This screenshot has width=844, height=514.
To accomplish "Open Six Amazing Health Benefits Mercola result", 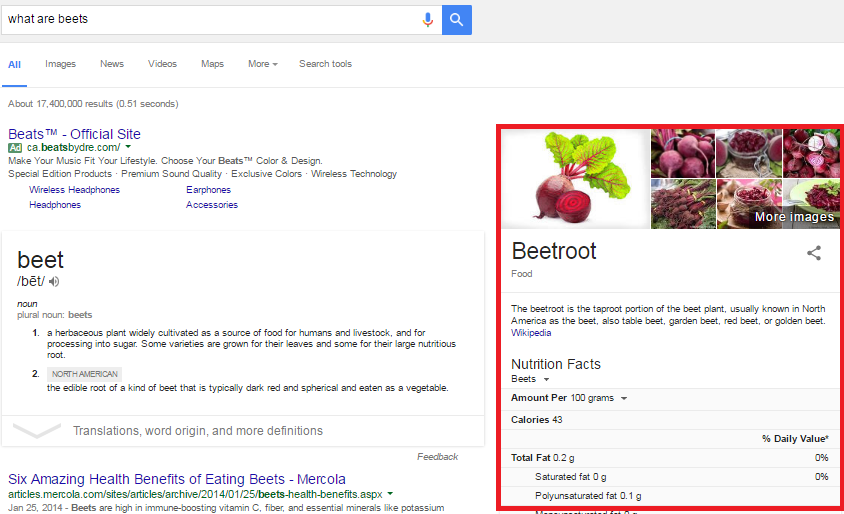I will coord(177,479).
